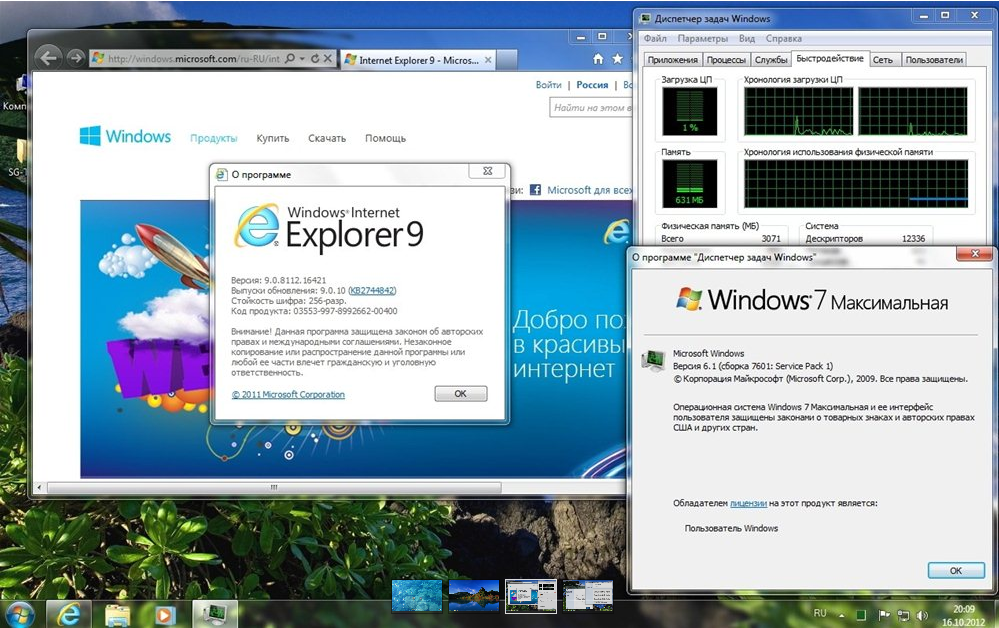Close the IE О программе dialog
This screenshot has width=999, height=628.
488,171
